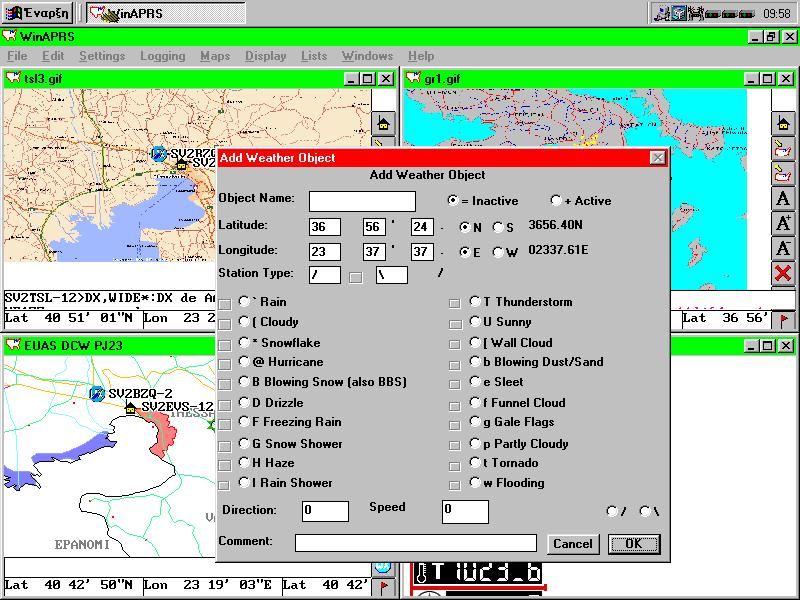Select the Wall Cloud option
Screen dimensions: 800x600
tap(475, 342)
